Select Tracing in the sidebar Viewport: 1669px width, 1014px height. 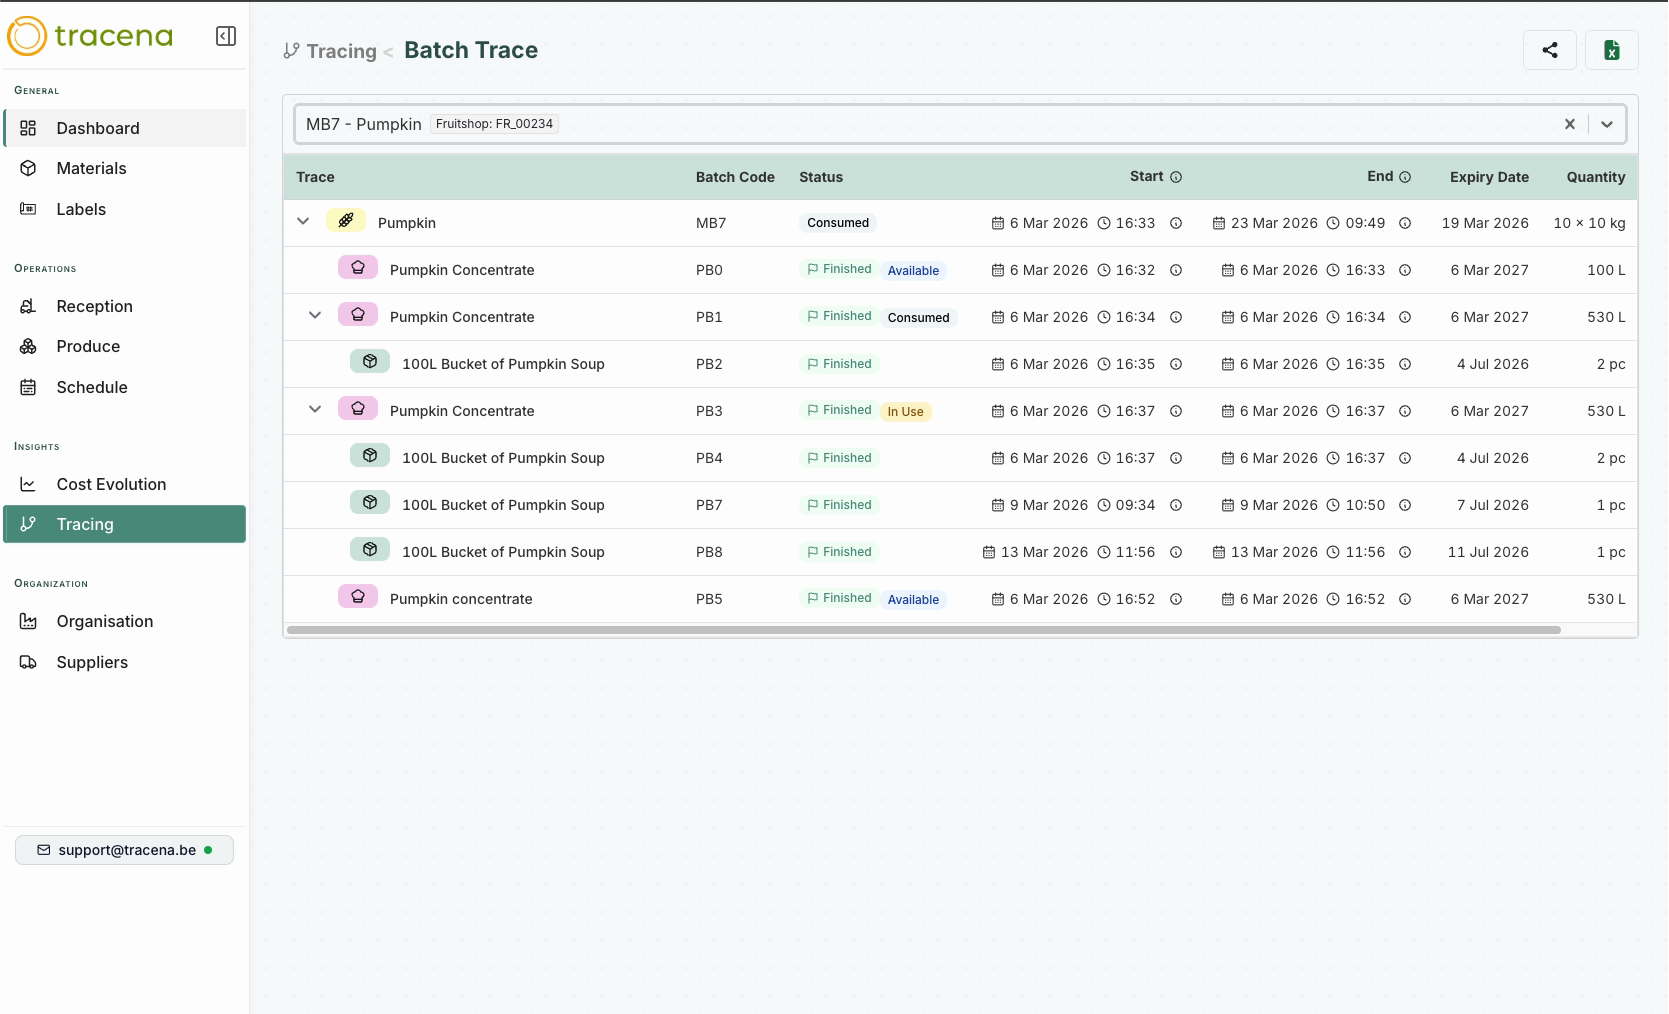[x=125, y=524]
